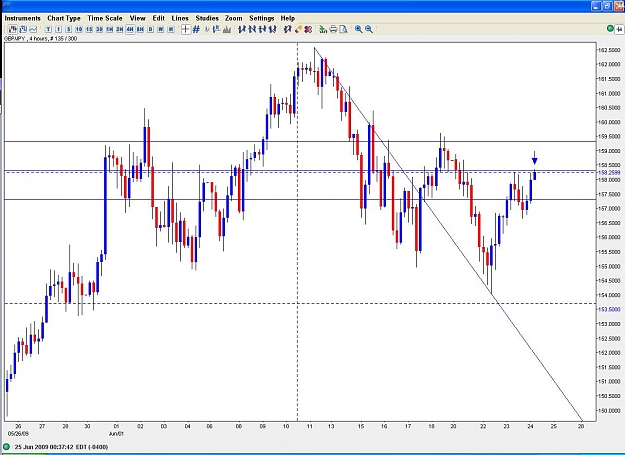Click the active 4H time scale button
Screen dimensions: 625x455
pos(130,29)
